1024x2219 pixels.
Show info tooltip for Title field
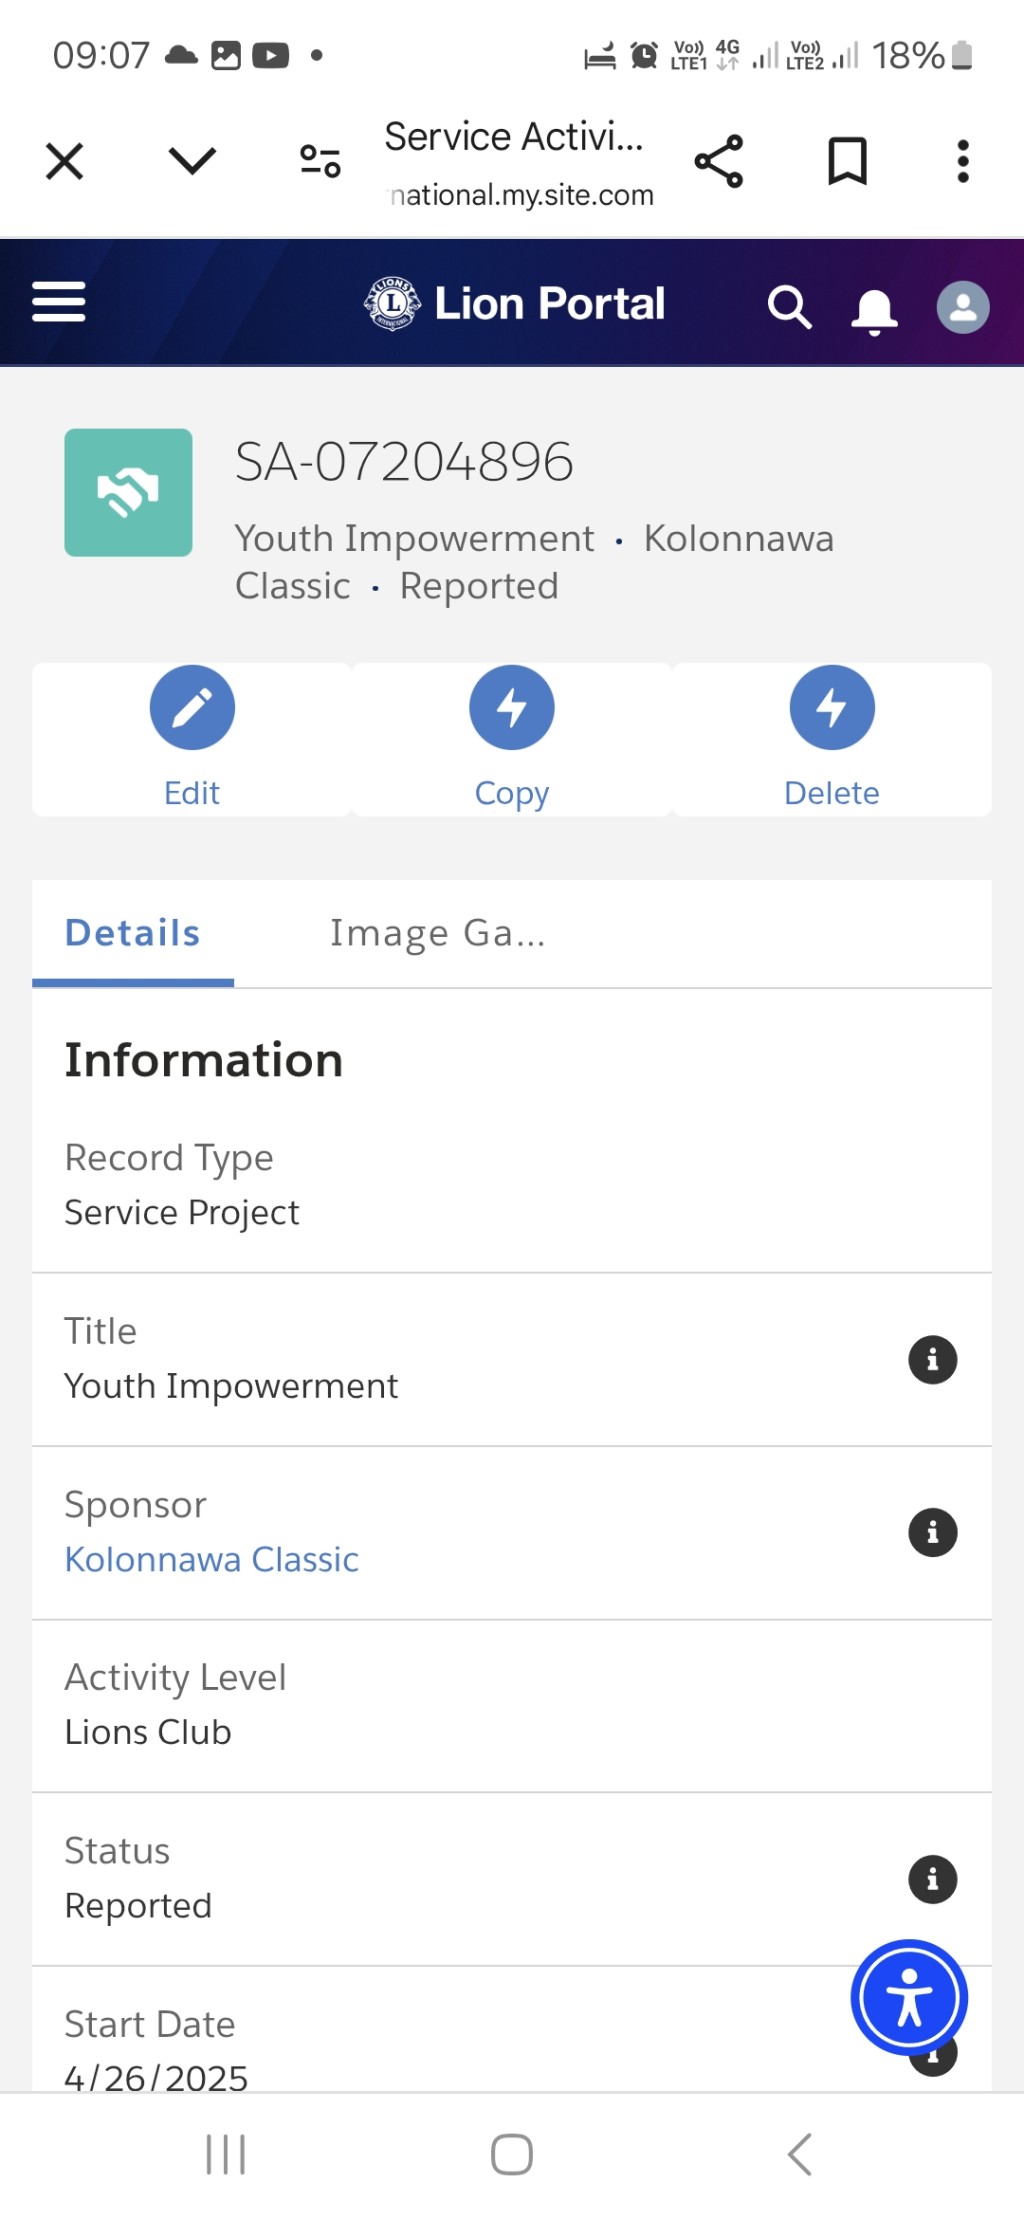coord(932,1360)
